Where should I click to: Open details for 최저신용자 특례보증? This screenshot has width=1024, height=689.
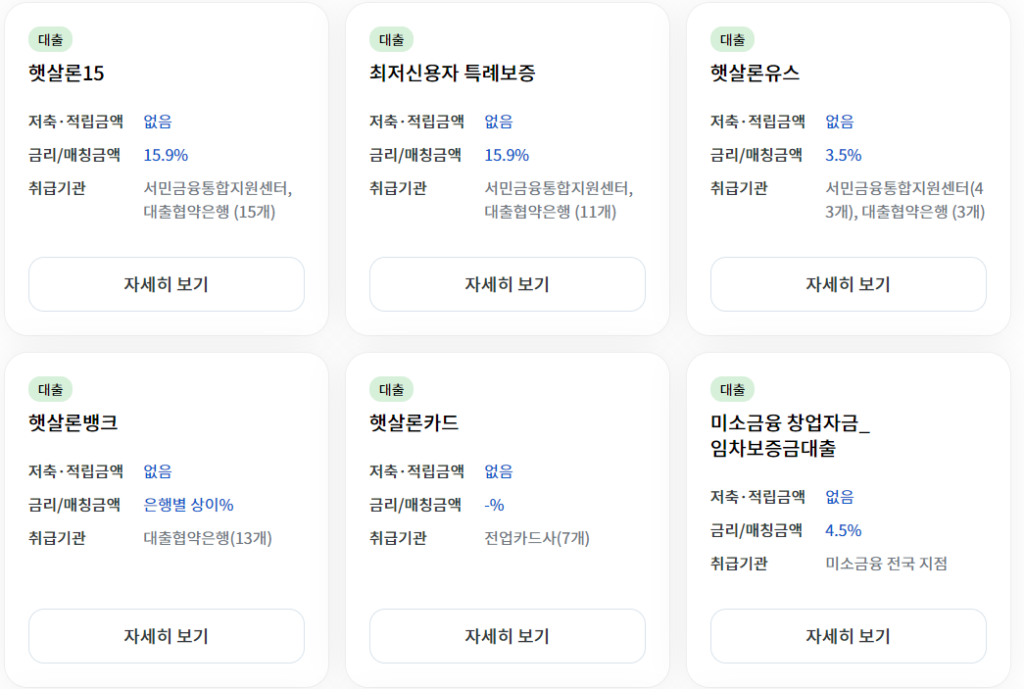tap(507, 284)
